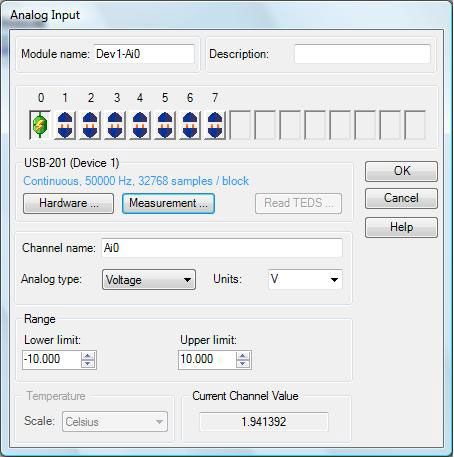Confirm the dialog with OK

[401, 171]
